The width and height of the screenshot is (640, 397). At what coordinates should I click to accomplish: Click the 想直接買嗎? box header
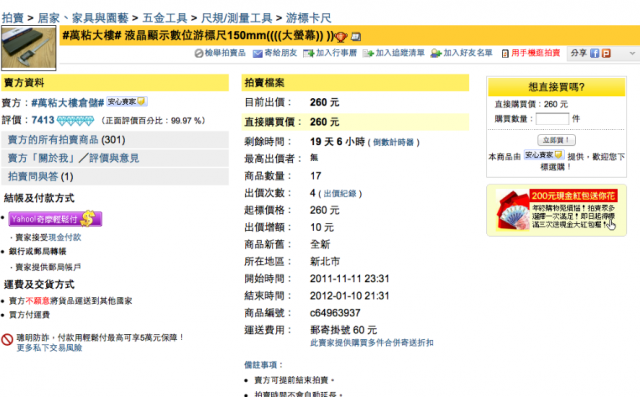pyautogui.click(x=556, y=87)
